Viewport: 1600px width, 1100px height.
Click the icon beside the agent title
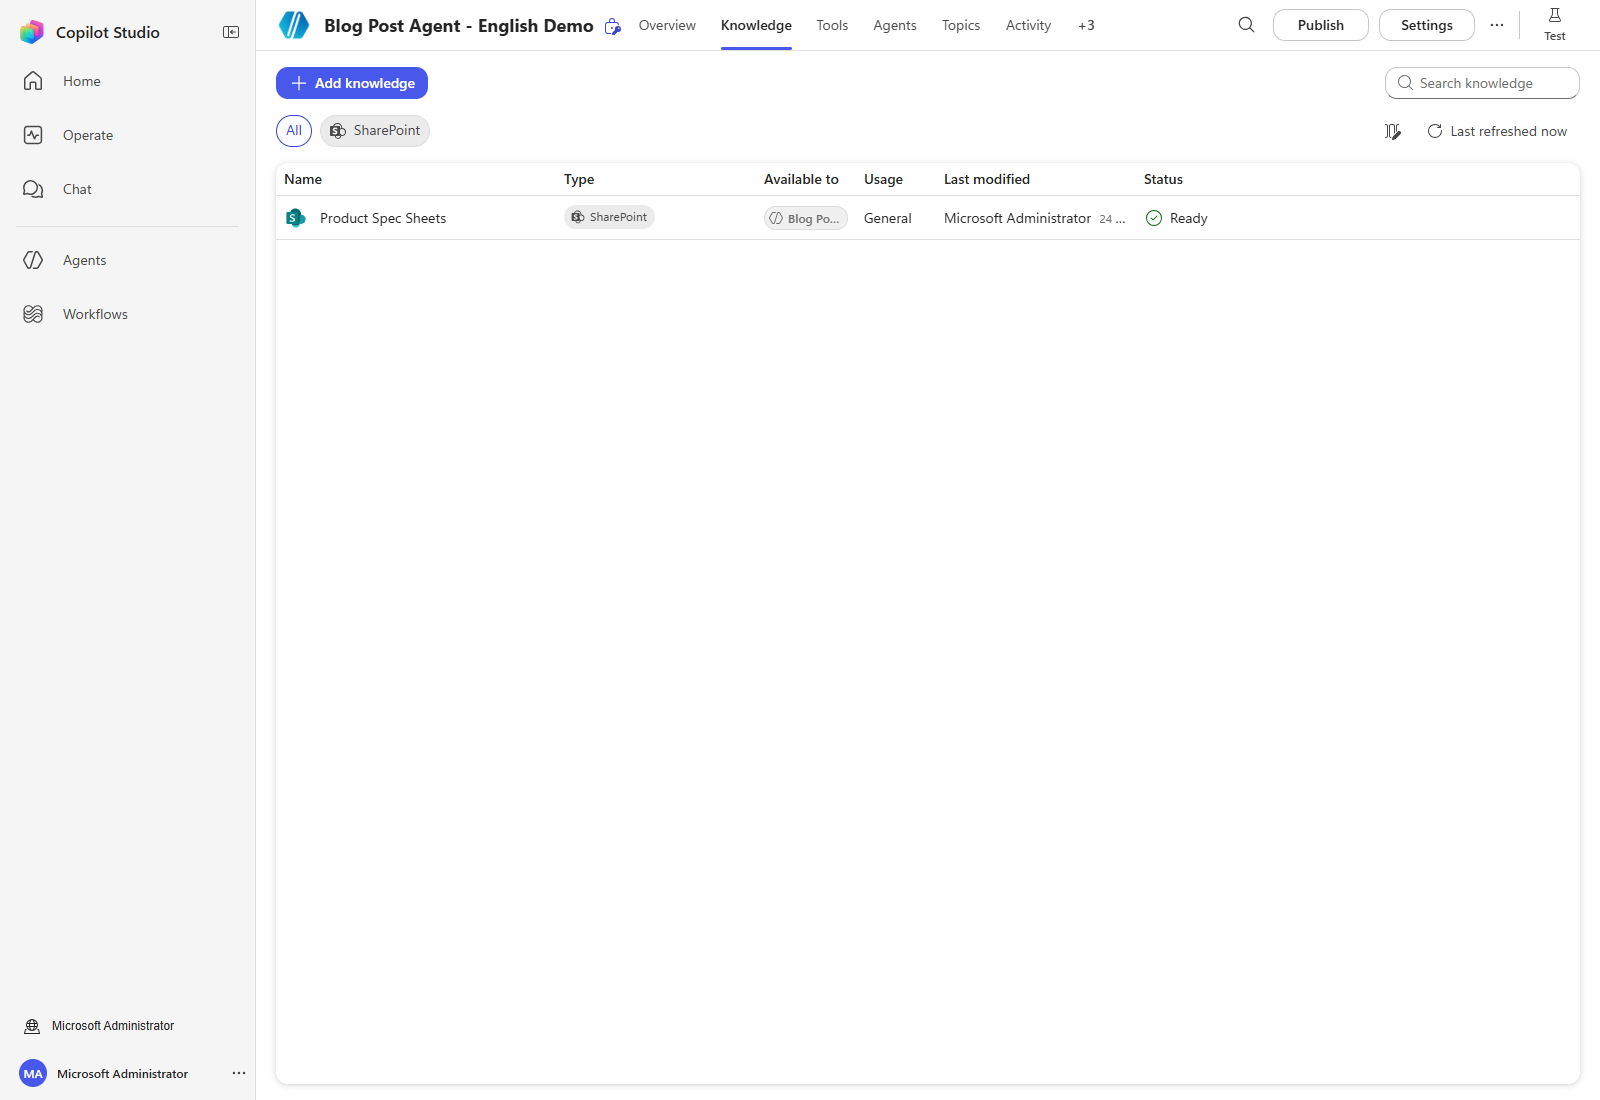(x=613, y=26)
